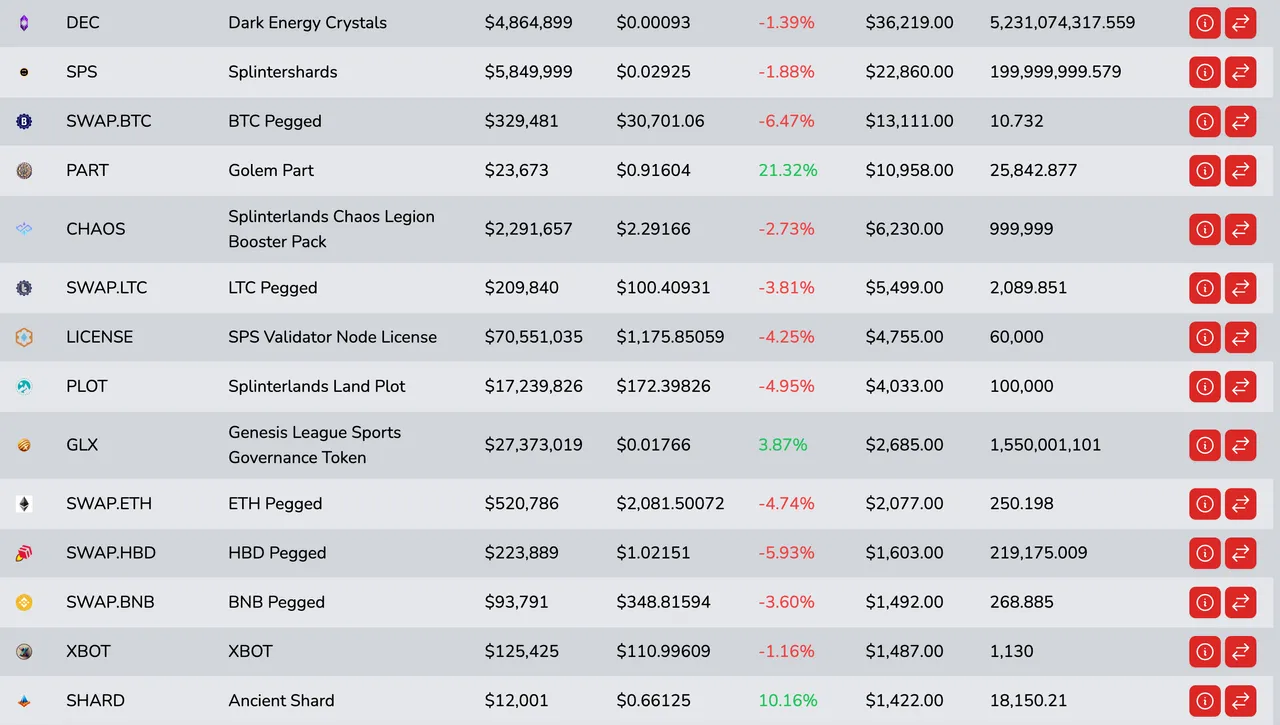
Task: Open info for the DEC token
Action: click(x=1205, y=22)
